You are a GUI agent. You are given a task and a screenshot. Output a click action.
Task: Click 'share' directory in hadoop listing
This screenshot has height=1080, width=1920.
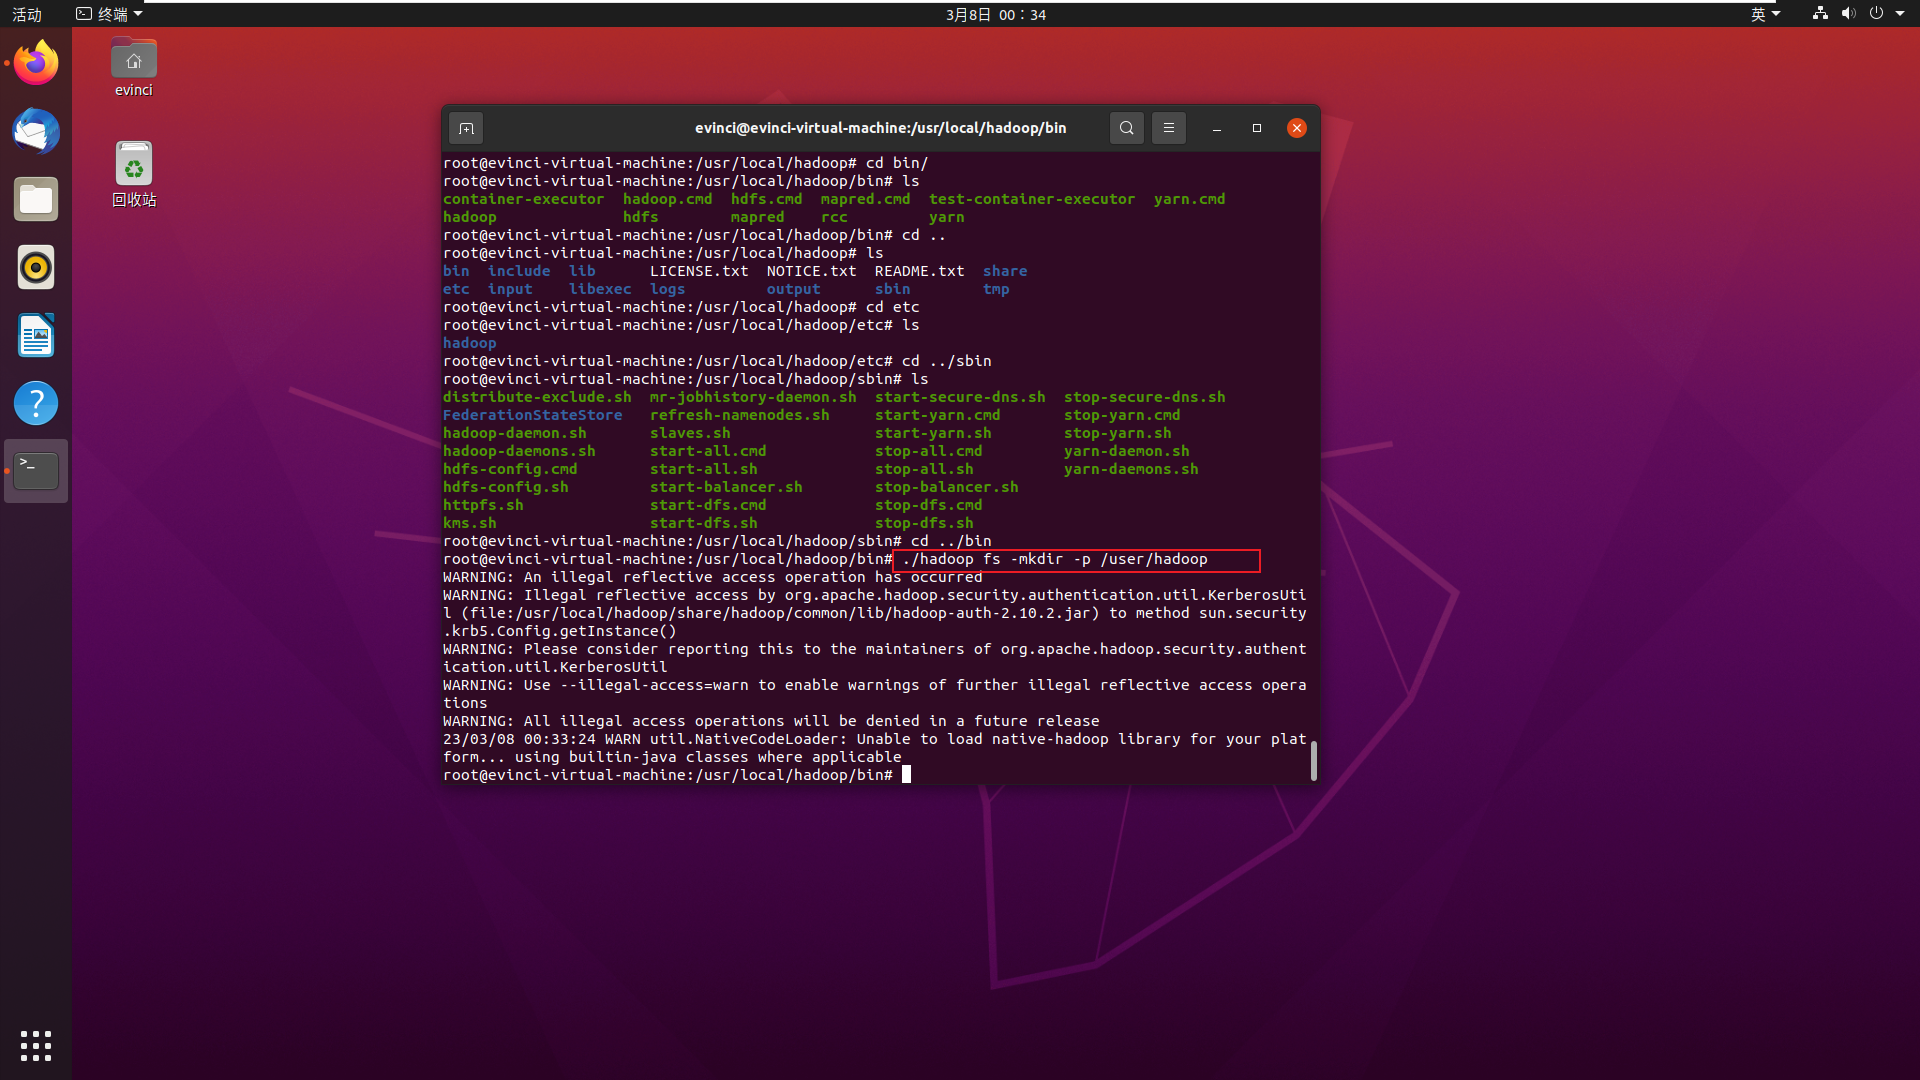click(x=1005, y=271)
